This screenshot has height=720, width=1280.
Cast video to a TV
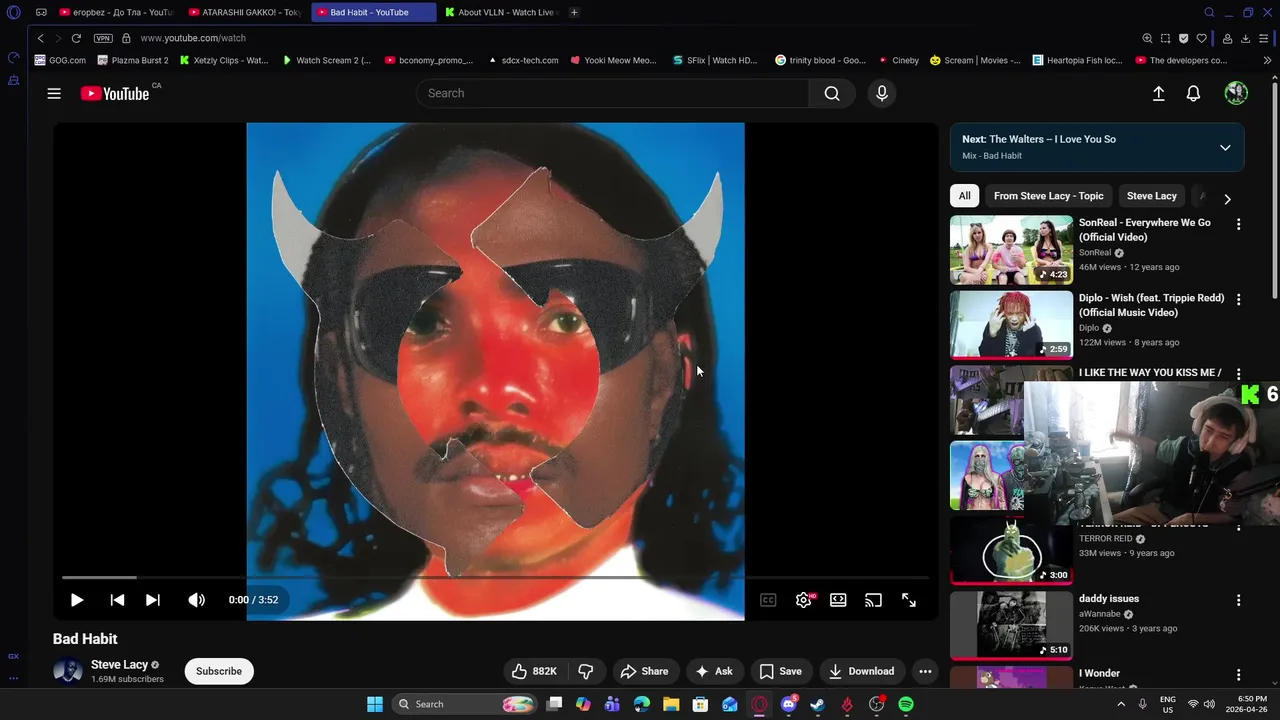[873, 600]
